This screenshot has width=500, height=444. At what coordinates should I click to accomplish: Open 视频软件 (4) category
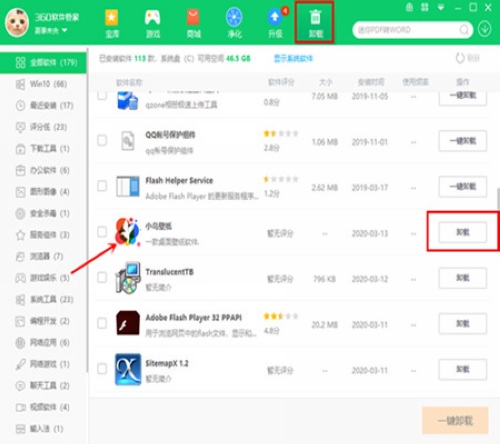(x=43, y=407)
